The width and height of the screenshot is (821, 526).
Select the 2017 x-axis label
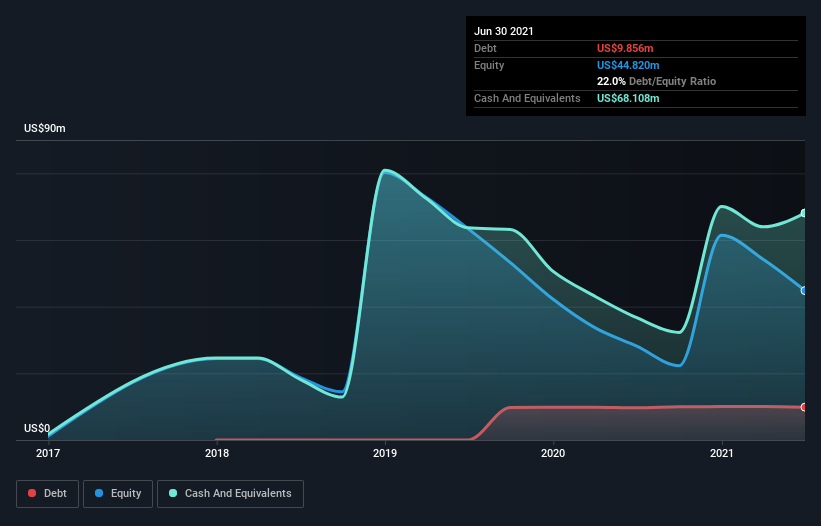pos(48,453)
